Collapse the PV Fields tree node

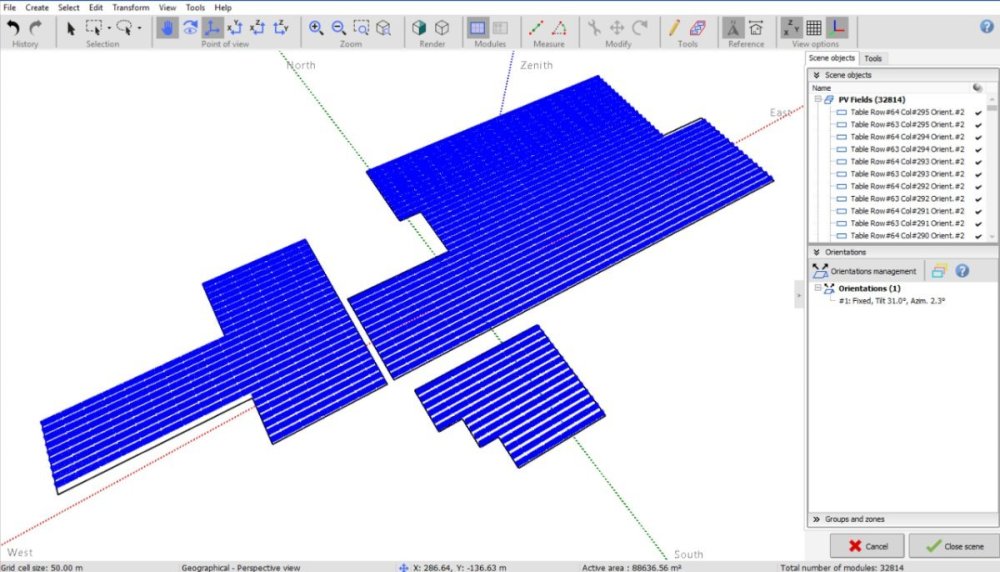(x=818, y=100)
